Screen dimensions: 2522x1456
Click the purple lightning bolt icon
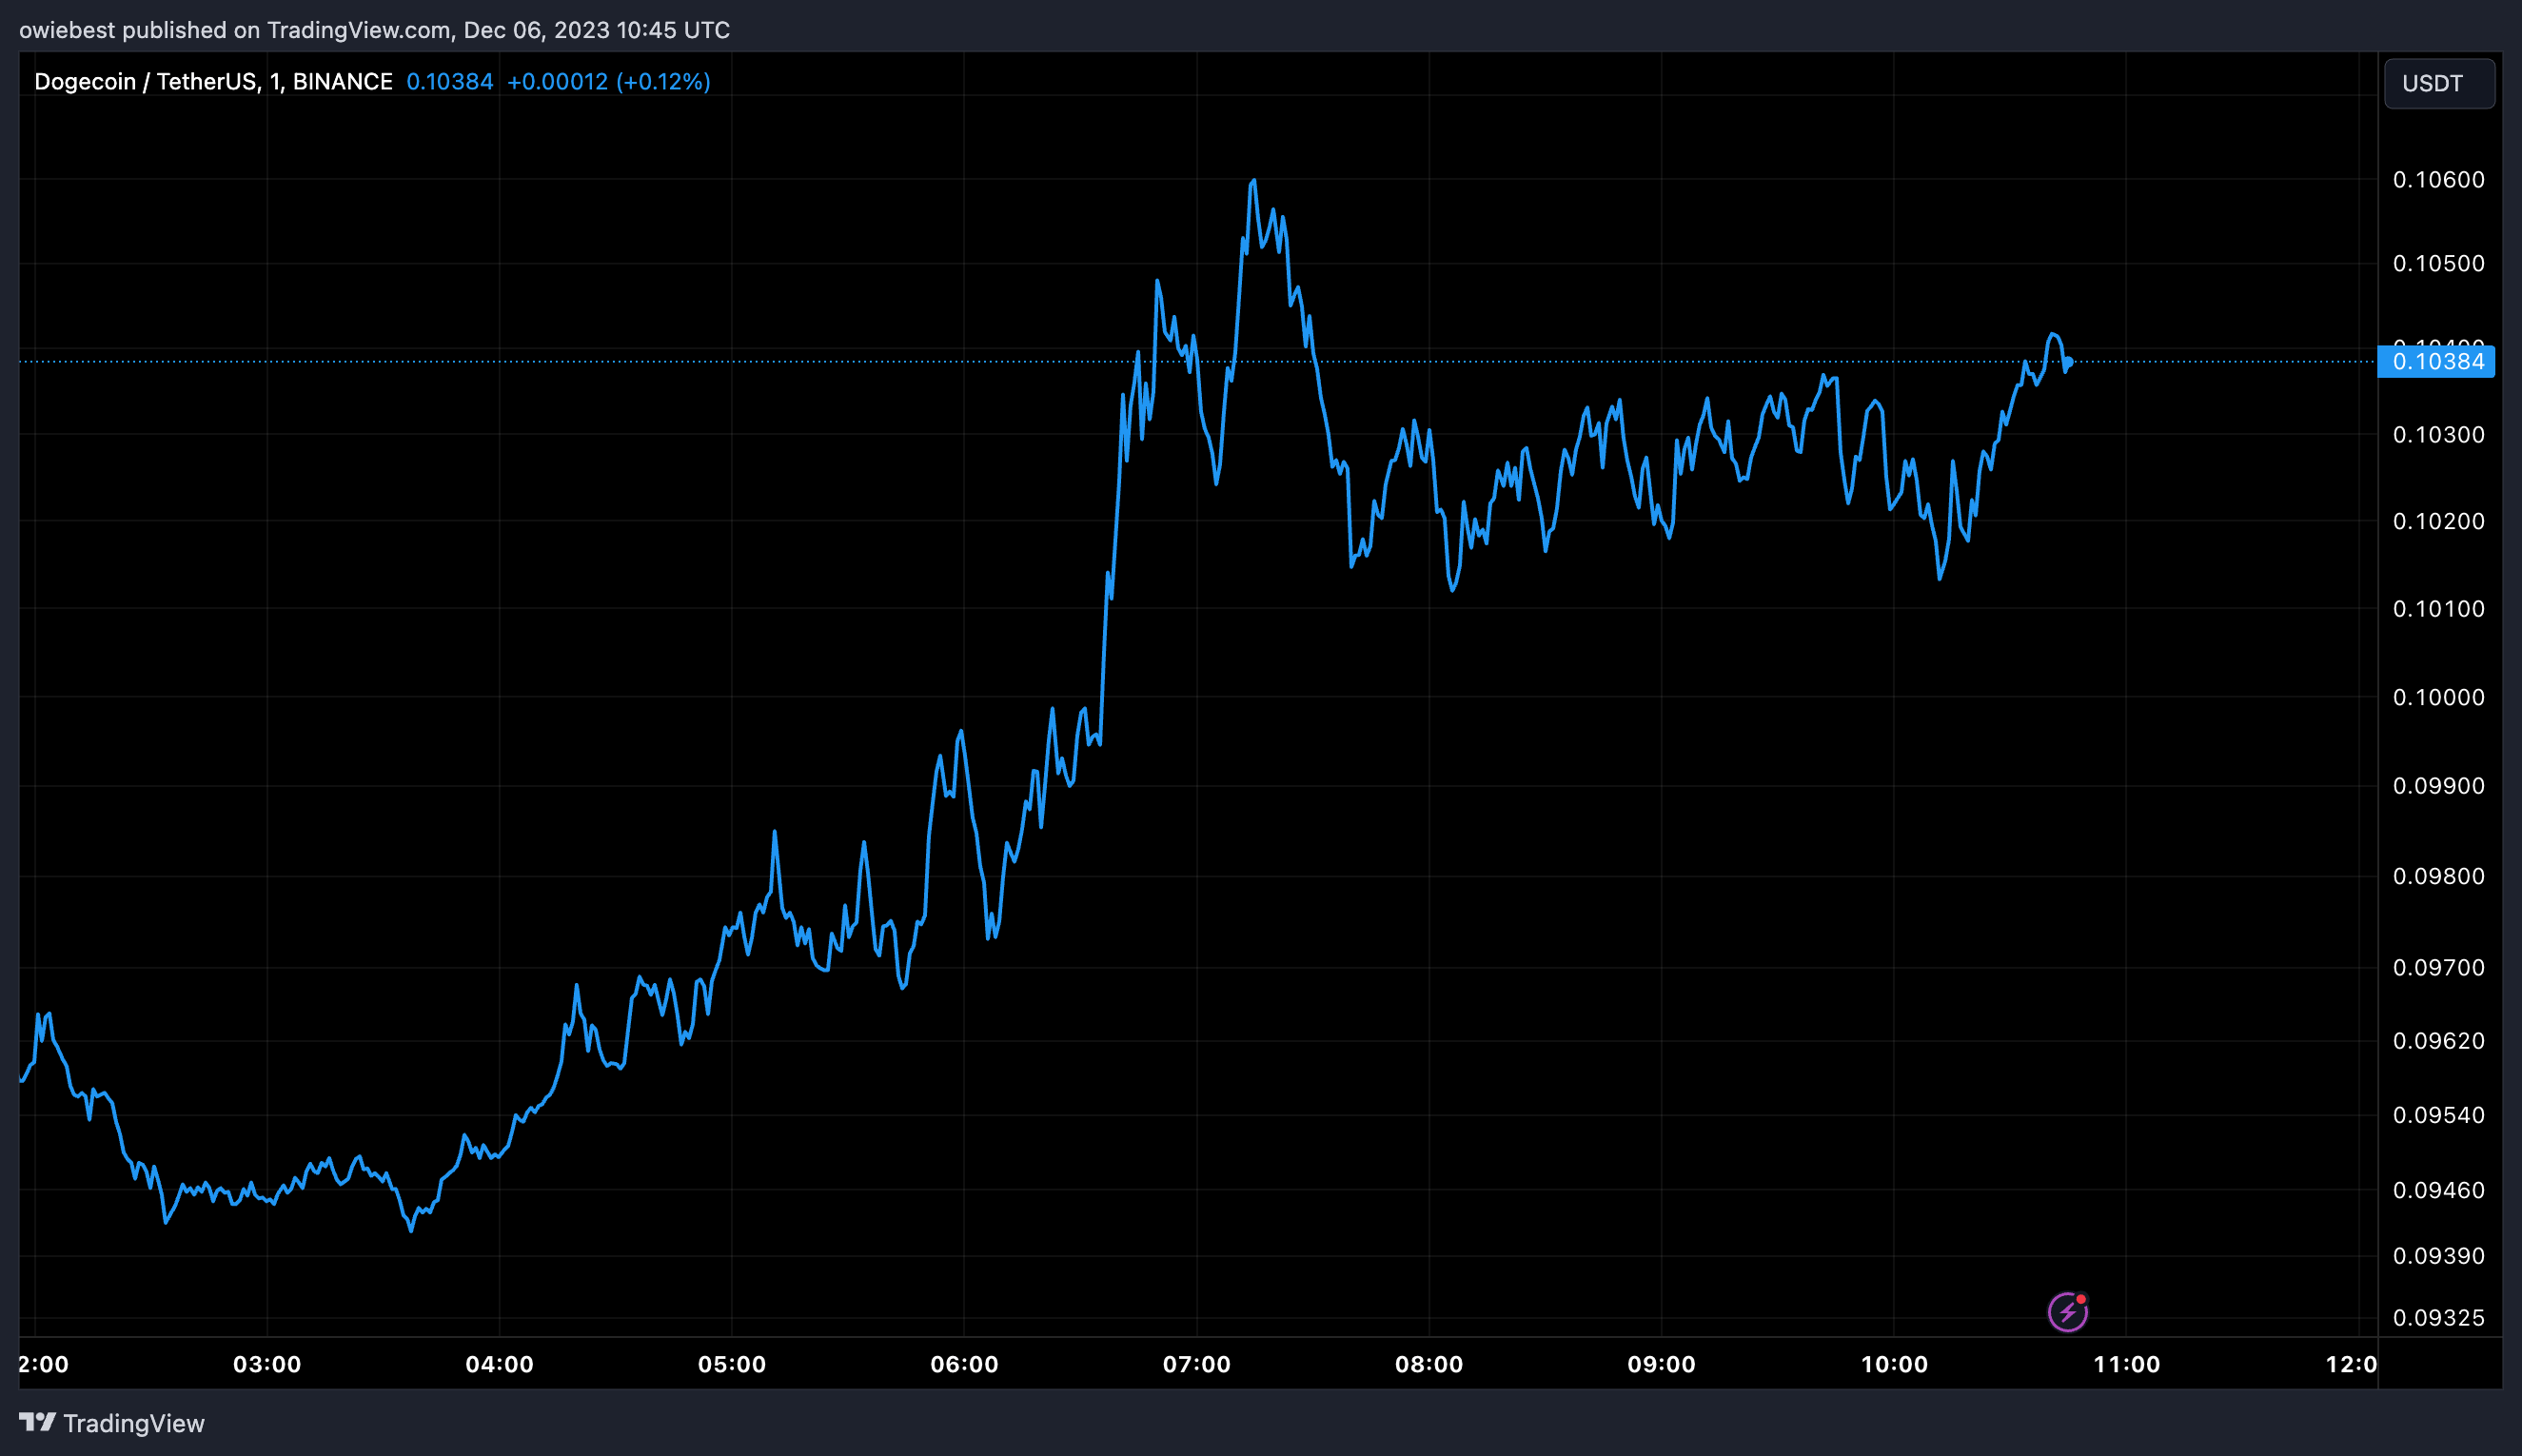click(2067, 1312)
